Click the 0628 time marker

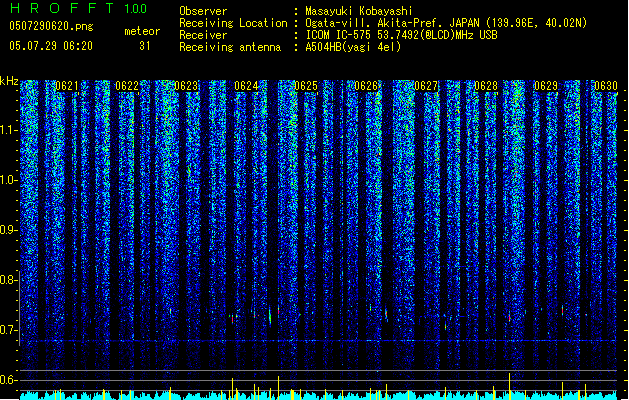point(486,86)
